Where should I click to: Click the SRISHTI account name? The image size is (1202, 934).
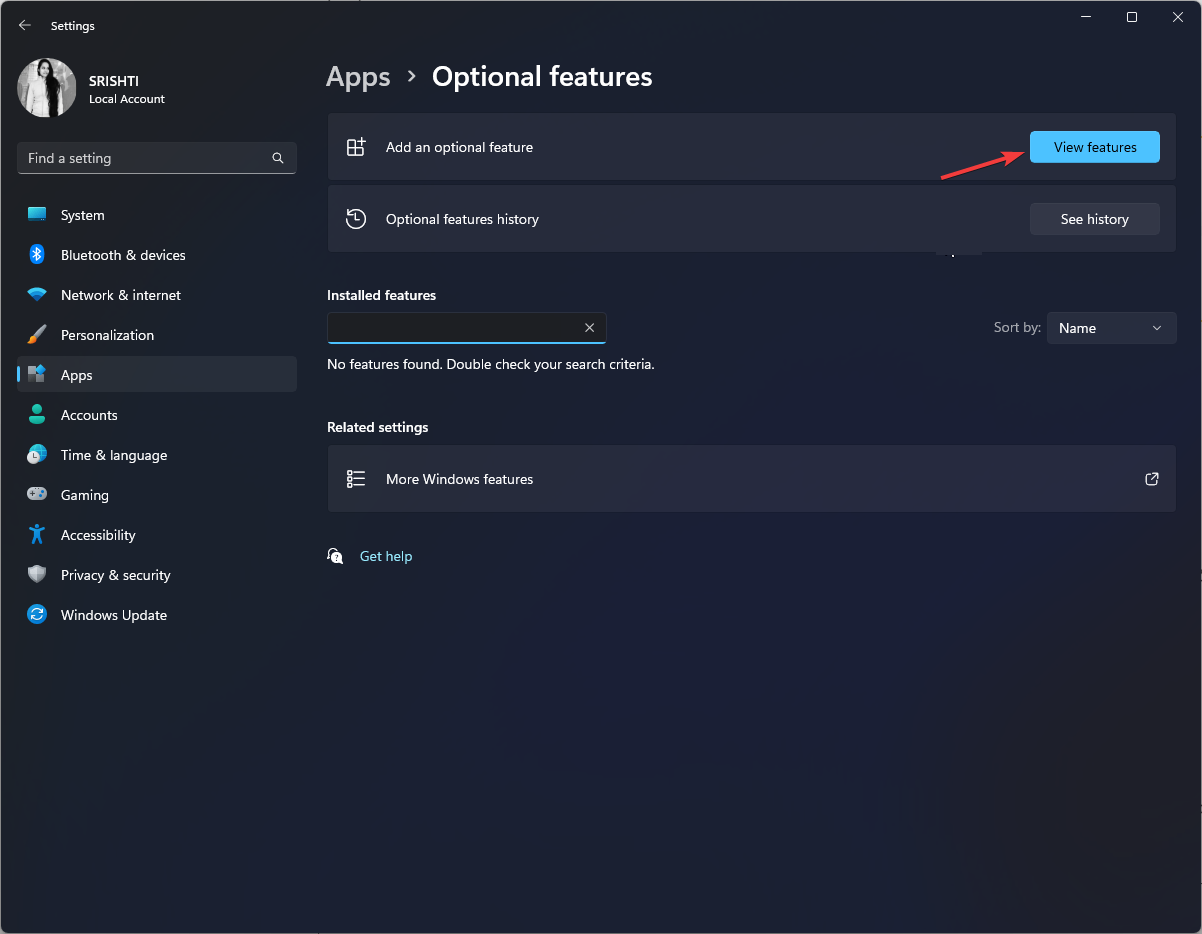tap(114, 82)
